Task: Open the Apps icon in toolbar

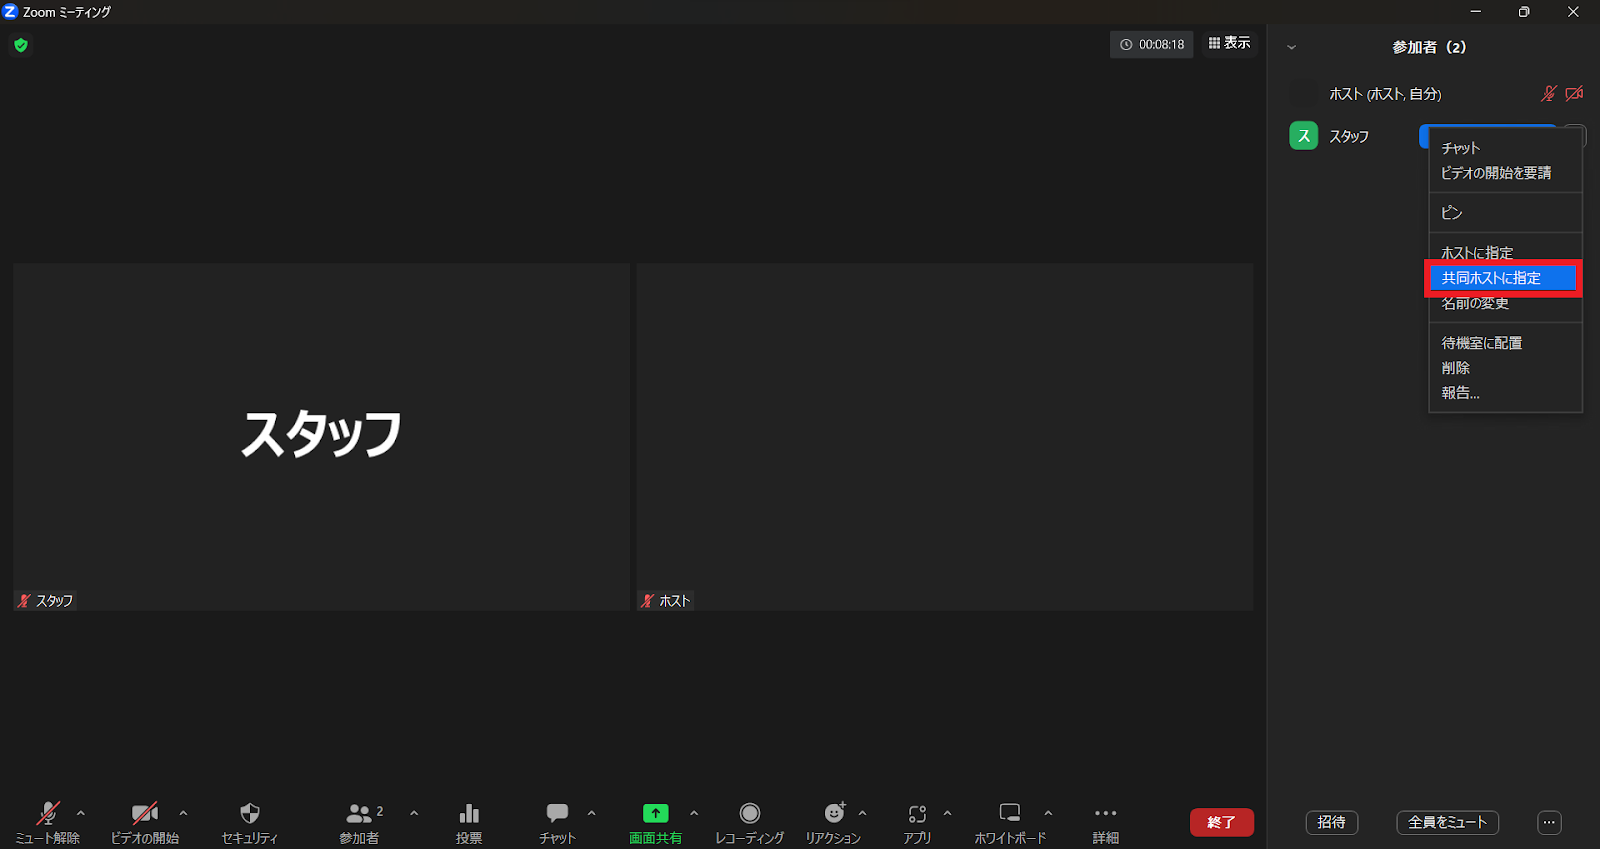Action: pyautogui.click(x=917, y=814)
